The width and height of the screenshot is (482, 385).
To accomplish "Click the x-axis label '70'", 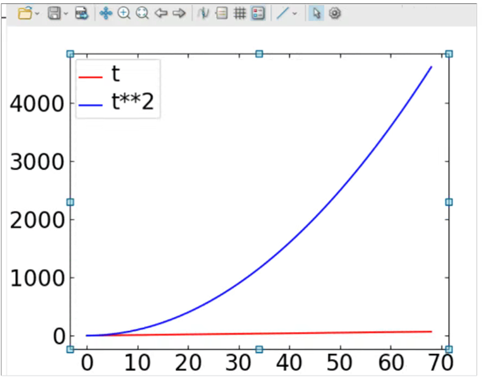I will (441, 363).
